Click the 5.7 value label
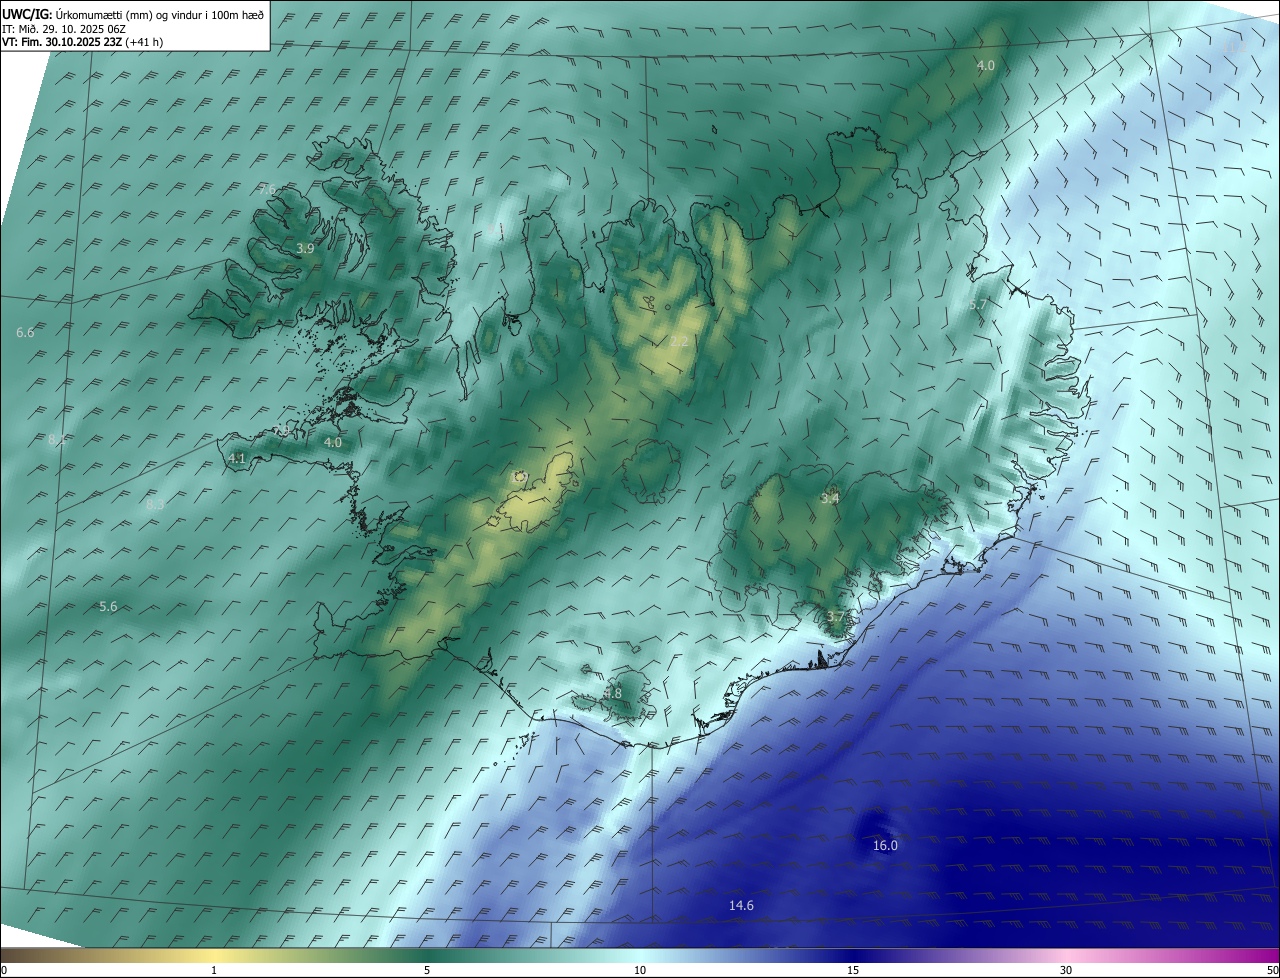The height and width of the screenshot is (978, 1280). [x=978, y=304]
